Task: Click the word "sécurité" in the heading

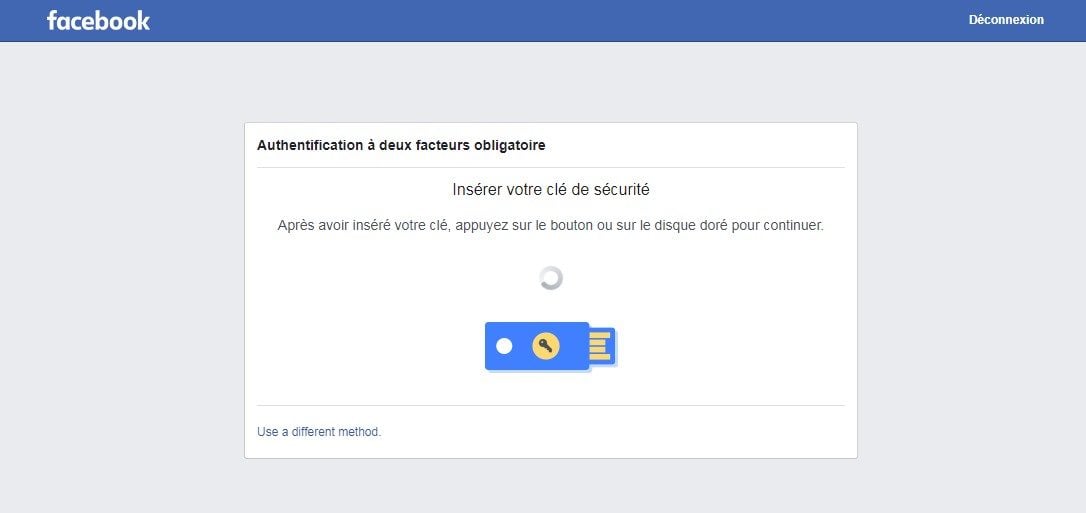Action: click(622, 189)
